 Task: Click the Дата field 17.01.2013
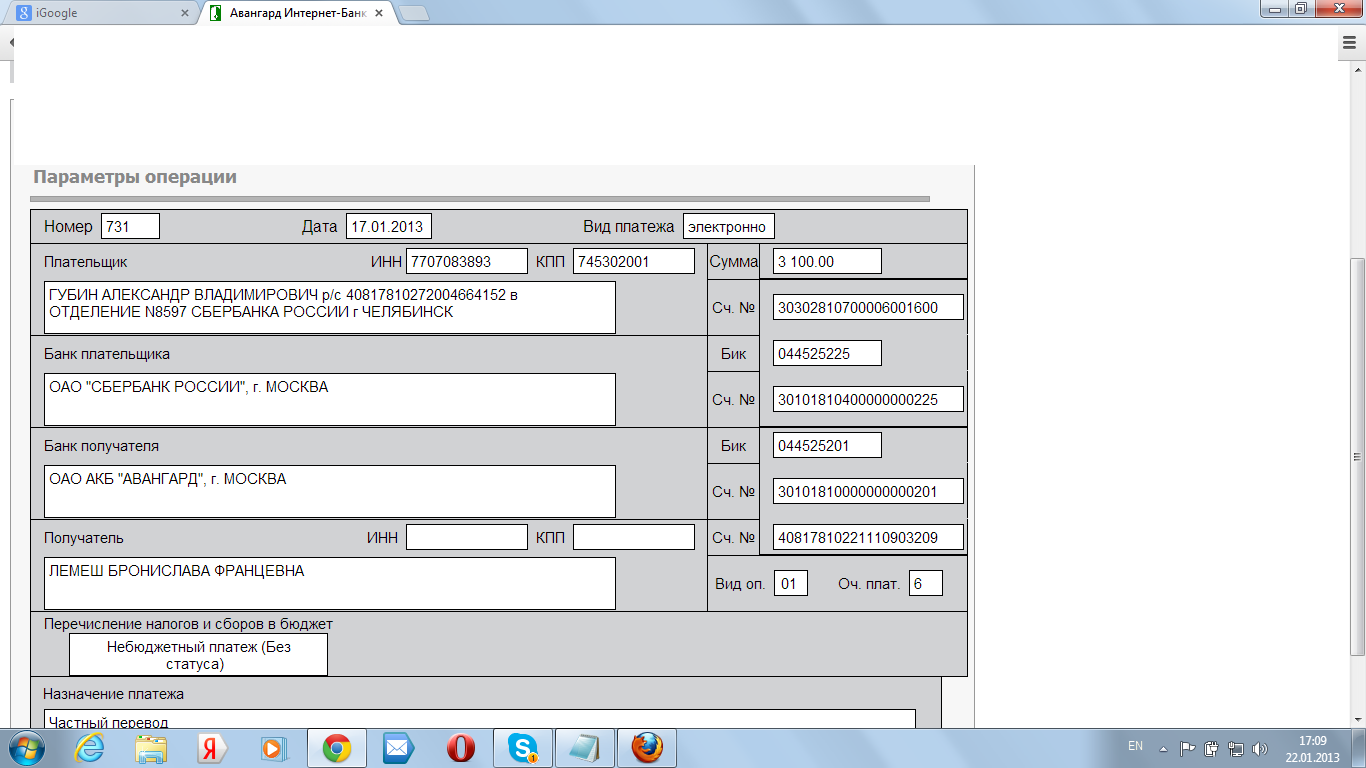(389, 226)
